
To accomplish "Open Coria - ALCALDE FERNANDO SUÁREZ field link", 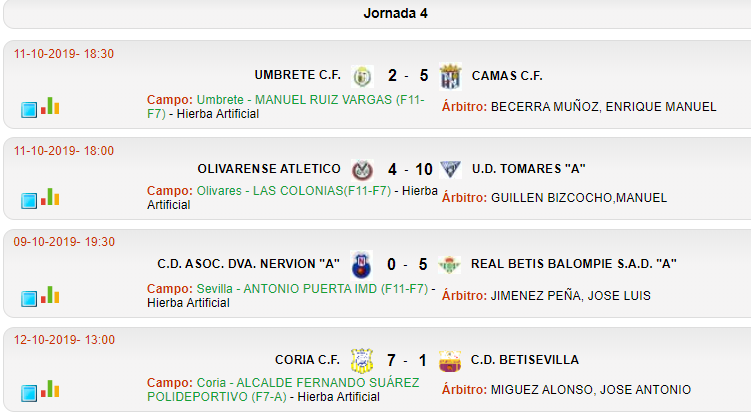I will click(x=283, y=390).
